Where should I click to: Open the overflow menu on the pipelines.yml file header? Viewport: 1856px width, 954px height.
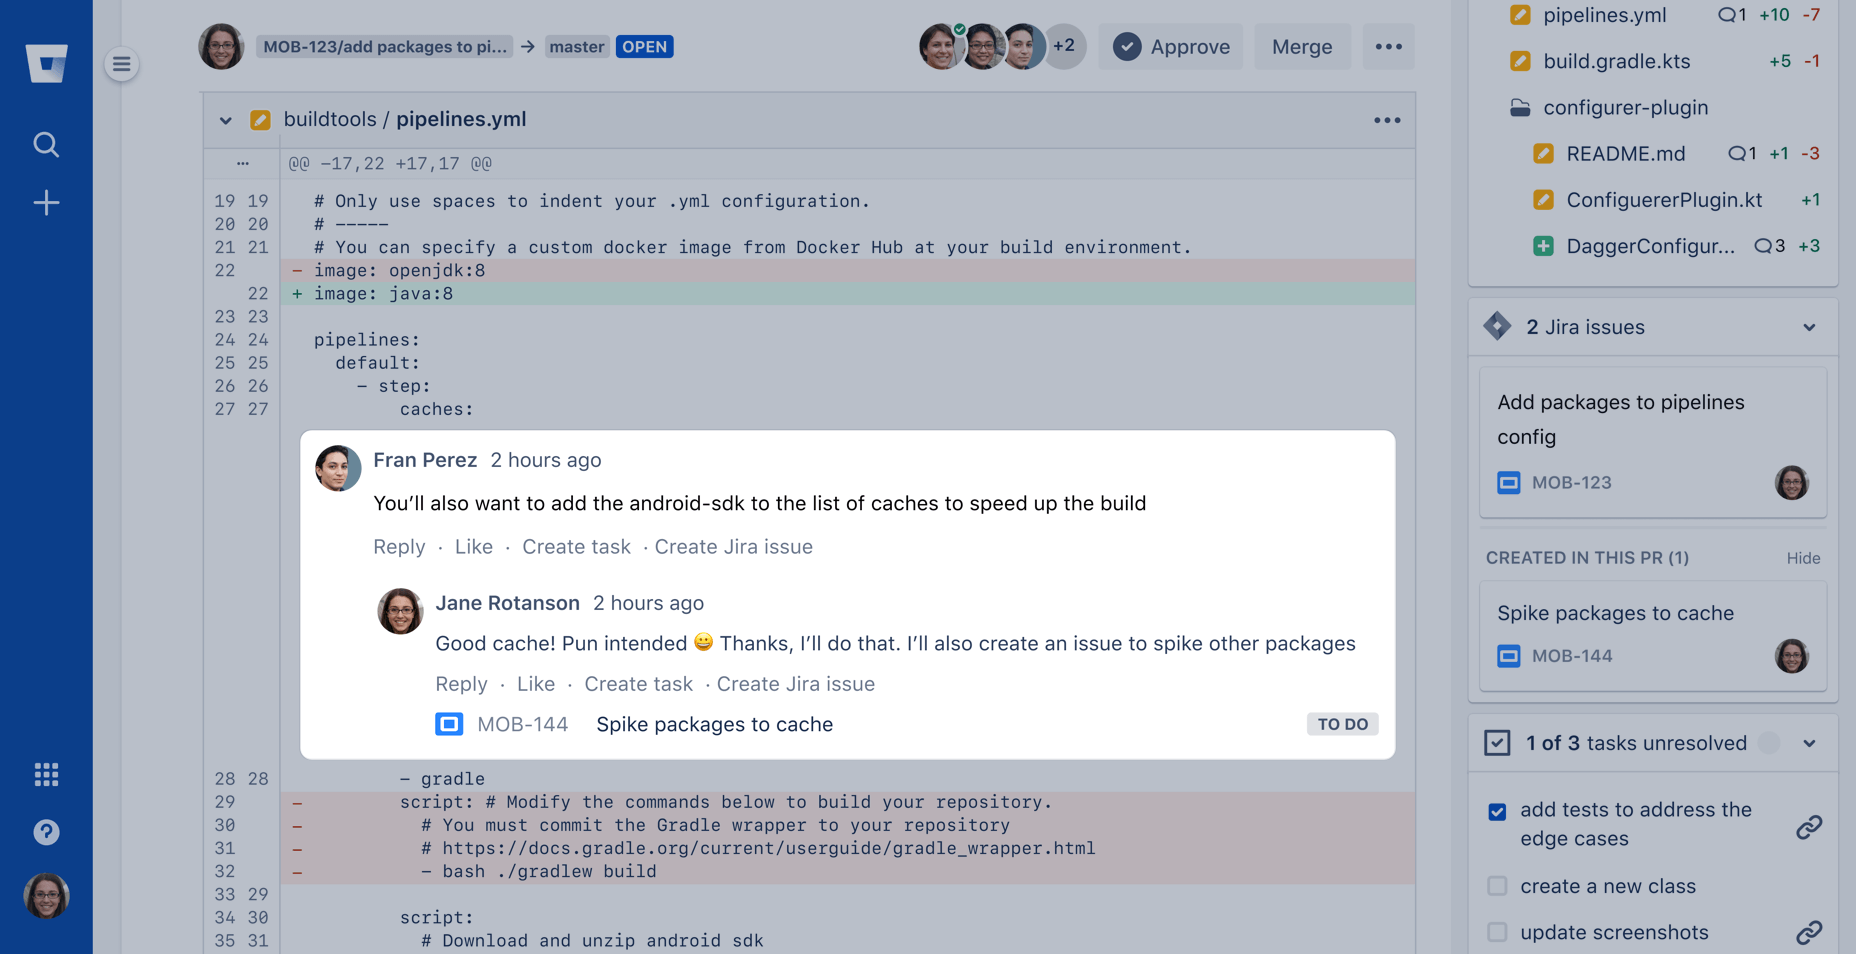point(1387,119)
